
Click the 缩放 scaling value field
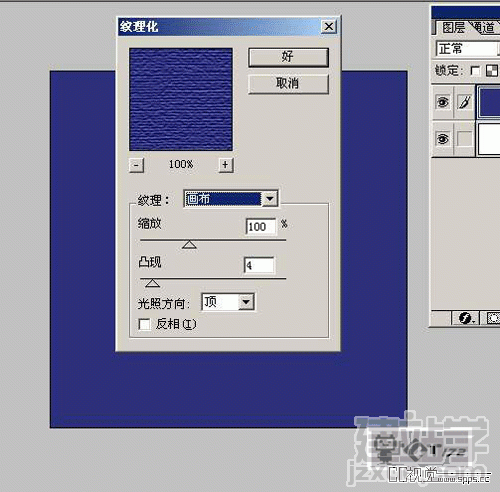[261, 227]
